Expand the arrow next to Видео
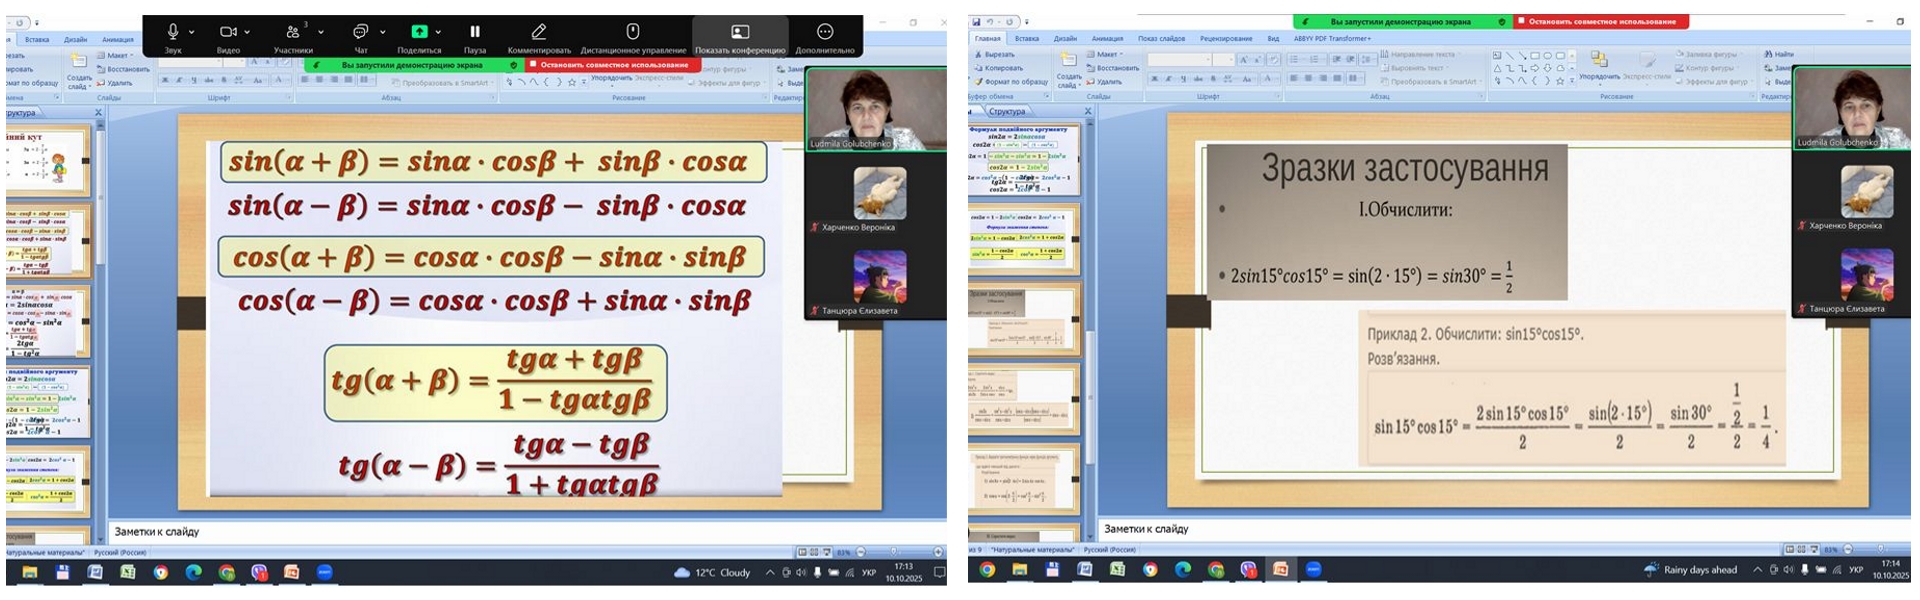The height and width of the screenshot is (600, 1920). tap(247, 32)
